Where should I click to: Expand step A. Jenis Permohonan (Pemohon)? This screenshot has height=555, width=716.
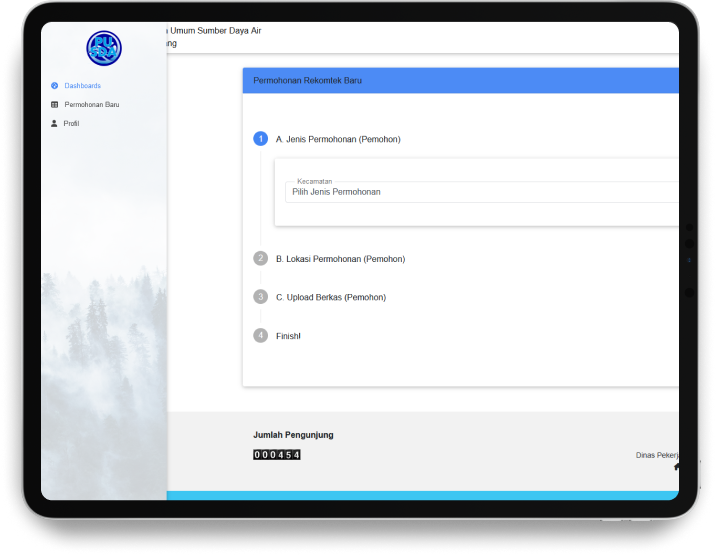pos(338,139)
